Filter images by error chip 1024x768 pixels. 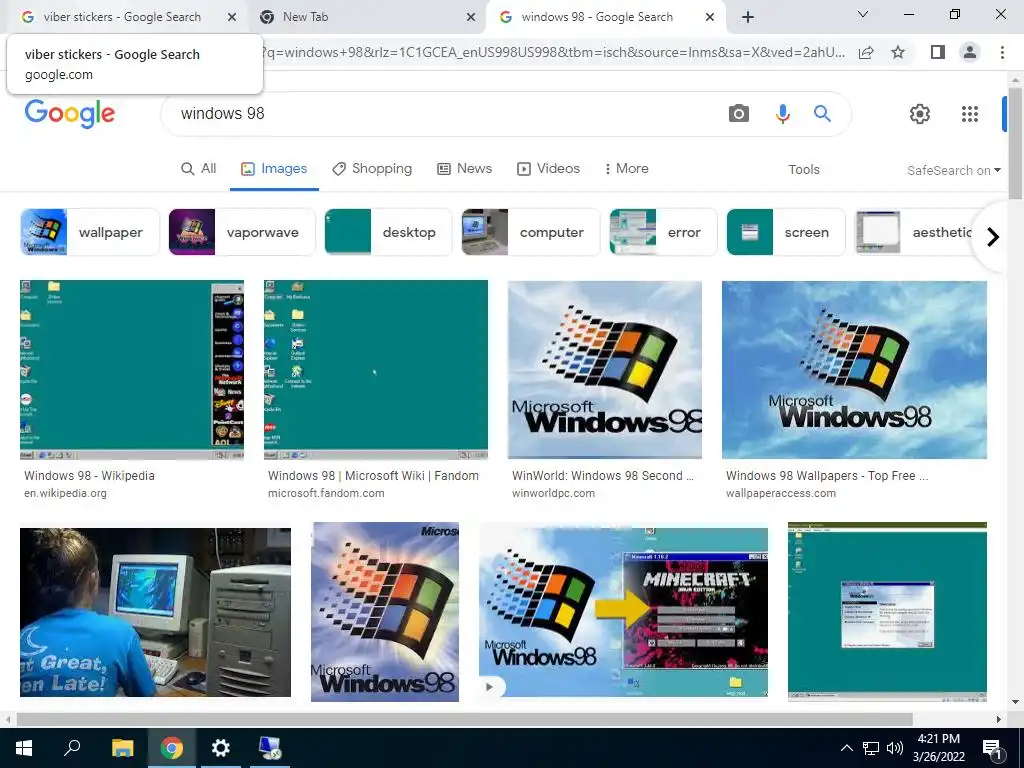coord(664,232)
